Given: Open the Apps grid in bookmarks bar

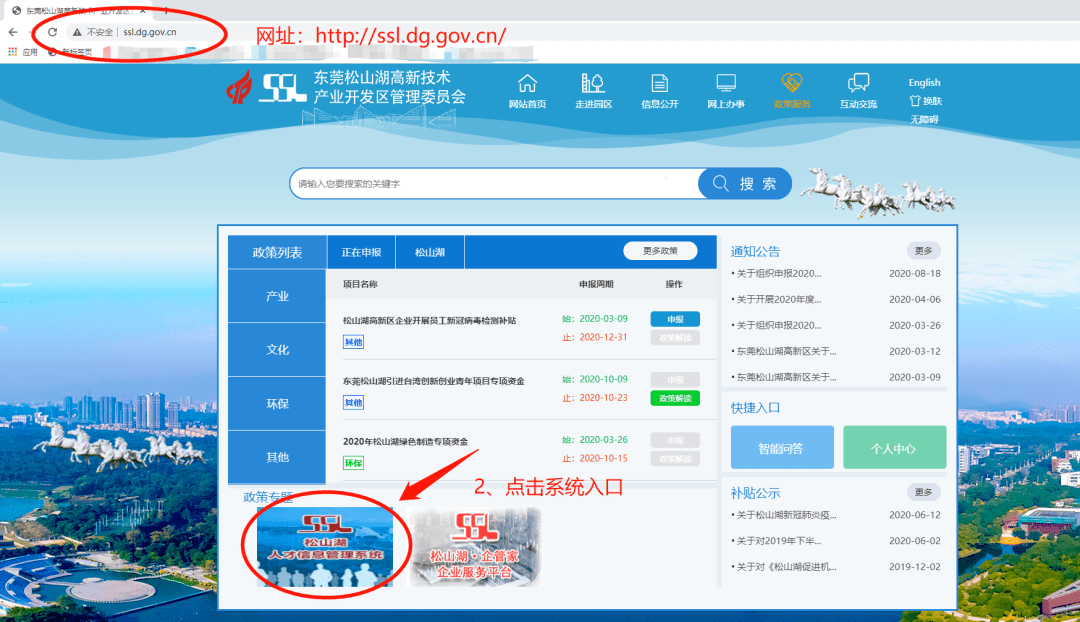Looking at the screenshot, I should point(12,52).
